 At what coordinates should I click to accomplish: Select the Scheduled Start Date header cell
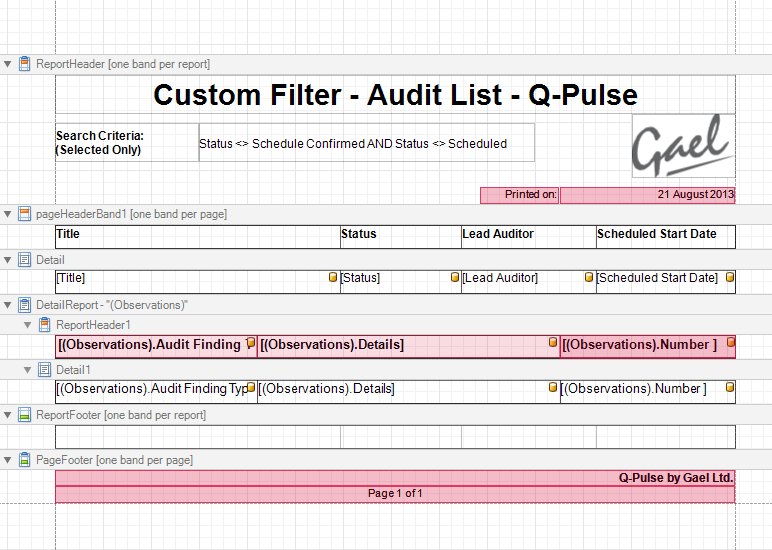tap(666, 237)
